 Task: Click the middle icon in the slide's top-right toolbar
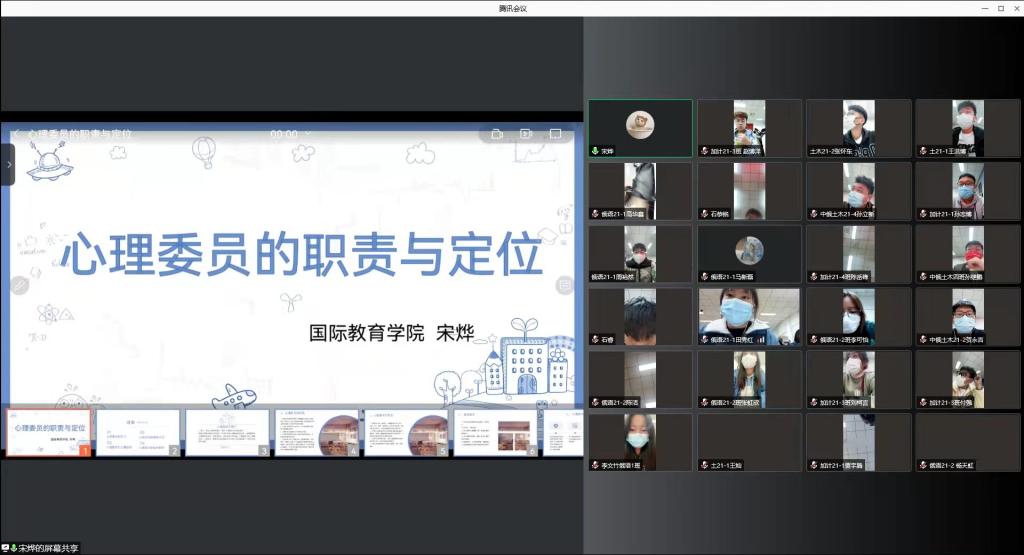click(x=526, y=134)
